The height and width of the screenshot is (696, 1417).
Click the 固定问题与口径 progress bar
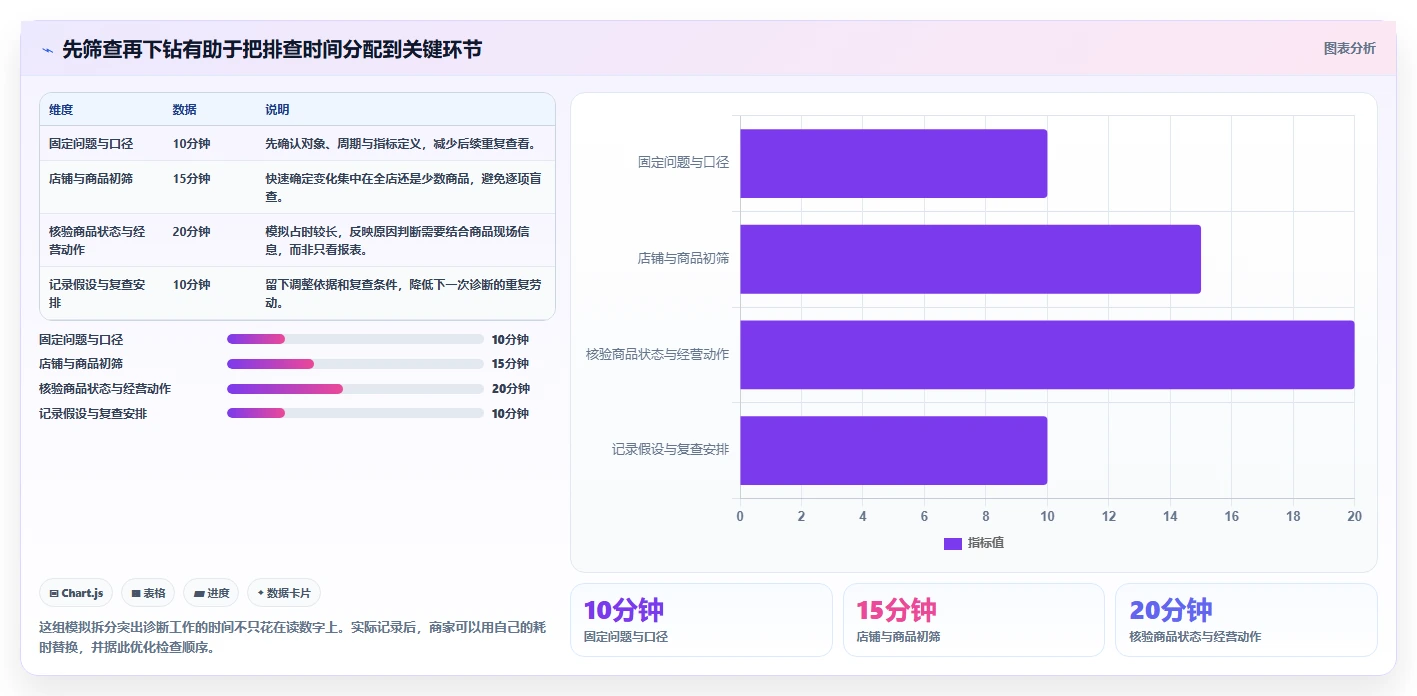[355, 339]
